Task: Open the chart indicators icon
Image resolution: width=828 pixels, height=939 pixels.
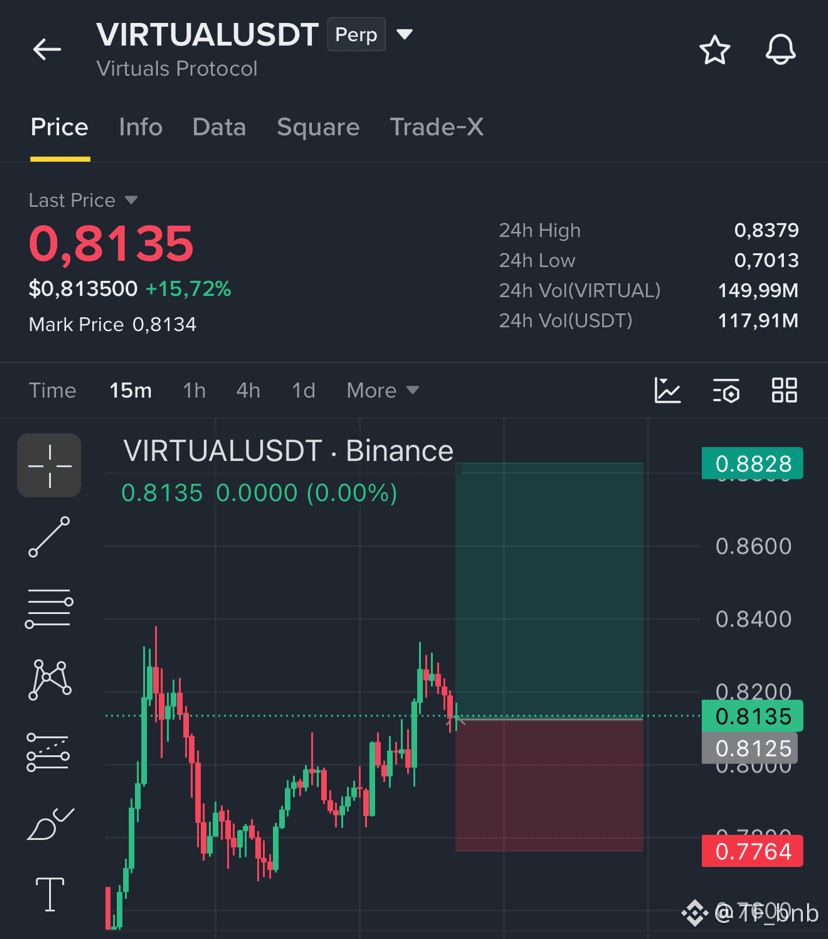Action: 668,390
